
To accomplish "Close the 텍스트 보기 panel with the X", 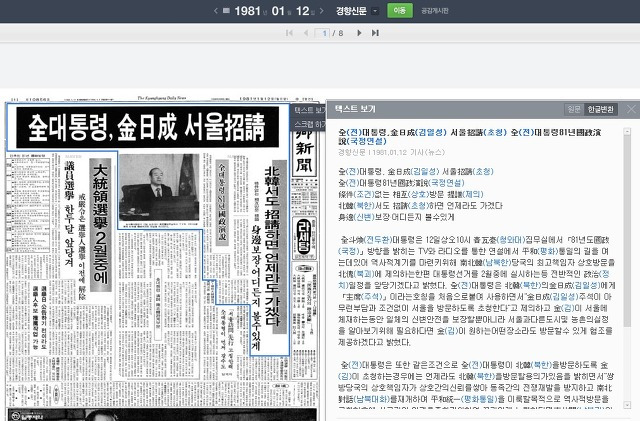I will (631, 109).
